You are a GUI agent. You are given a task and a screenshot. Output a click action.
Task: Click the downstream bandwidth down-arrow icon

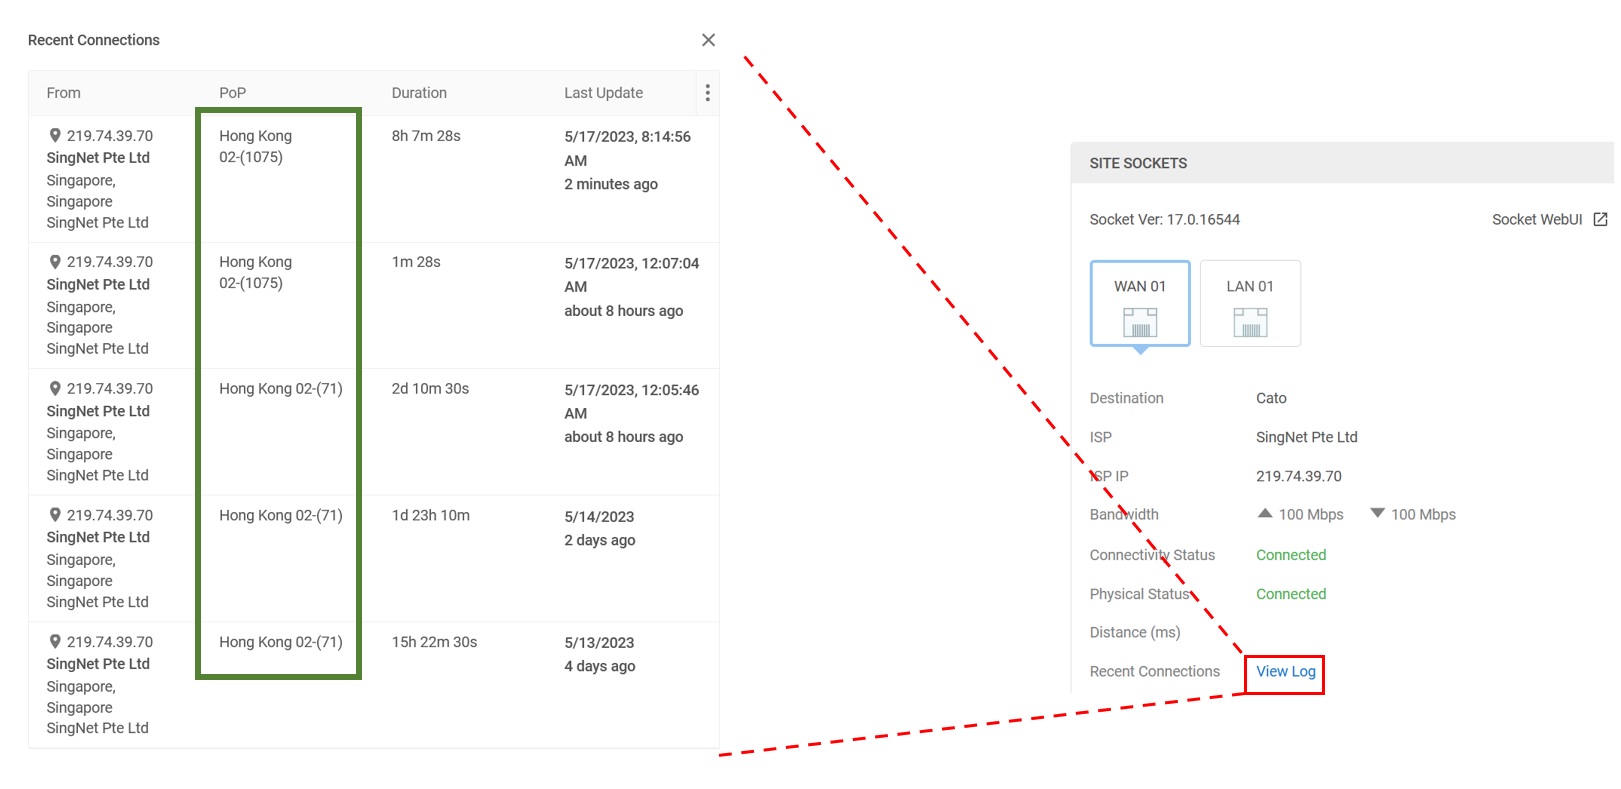point(1377,513)
